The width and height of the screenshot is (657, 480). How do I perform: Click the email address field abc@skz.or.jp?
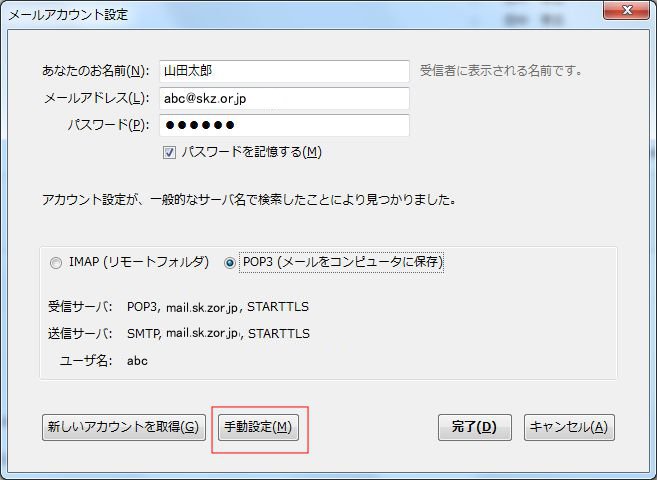pos(284,98)
